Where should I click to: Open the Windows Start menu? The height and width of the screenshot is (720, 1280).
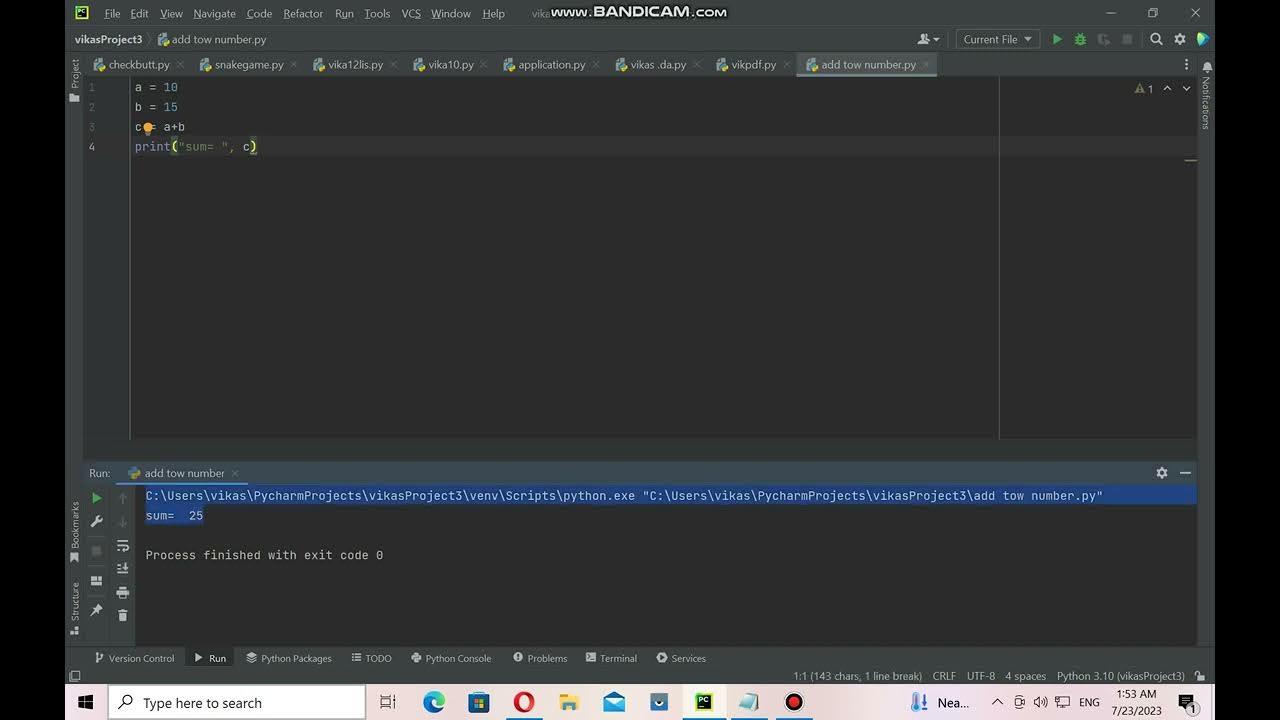[86, 703]
